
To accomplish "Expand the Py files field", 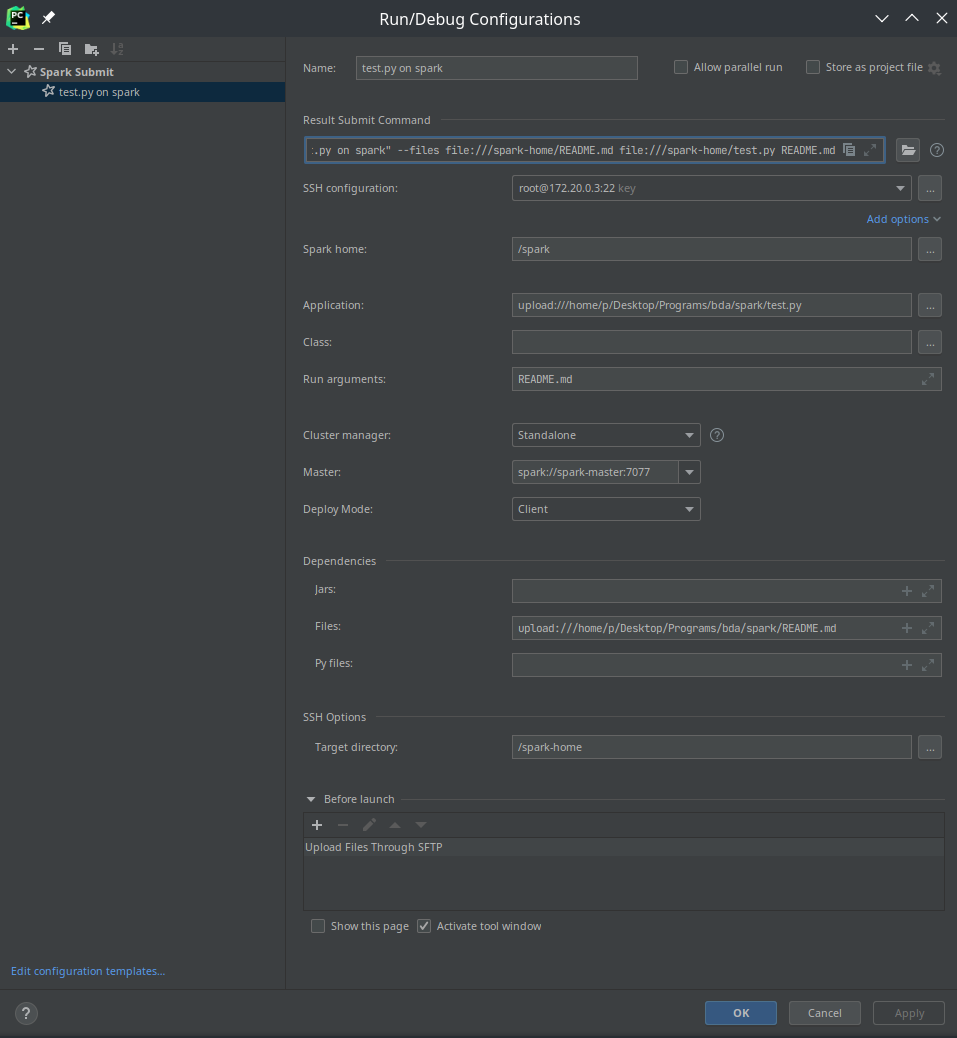I will [928, 665].
